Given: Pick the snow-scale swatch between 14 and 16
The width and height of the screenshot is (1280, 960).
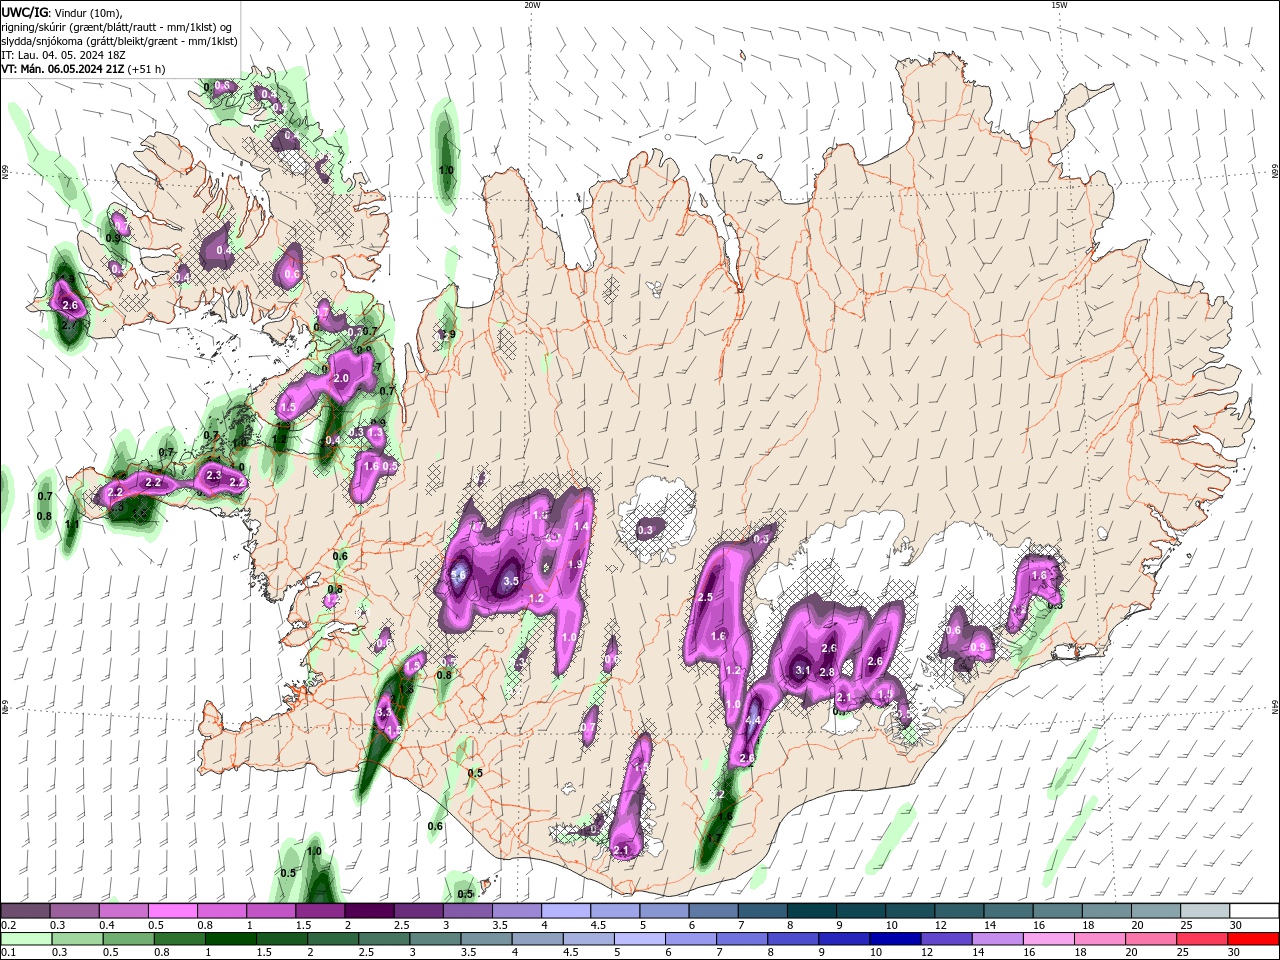Looking at the screenshot, I should click(x=1009, y=911).
